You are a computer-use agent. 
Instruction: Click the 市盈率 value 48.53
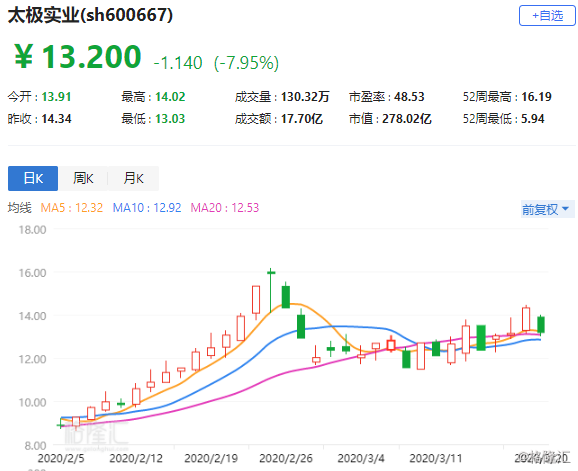coord(409,97)
